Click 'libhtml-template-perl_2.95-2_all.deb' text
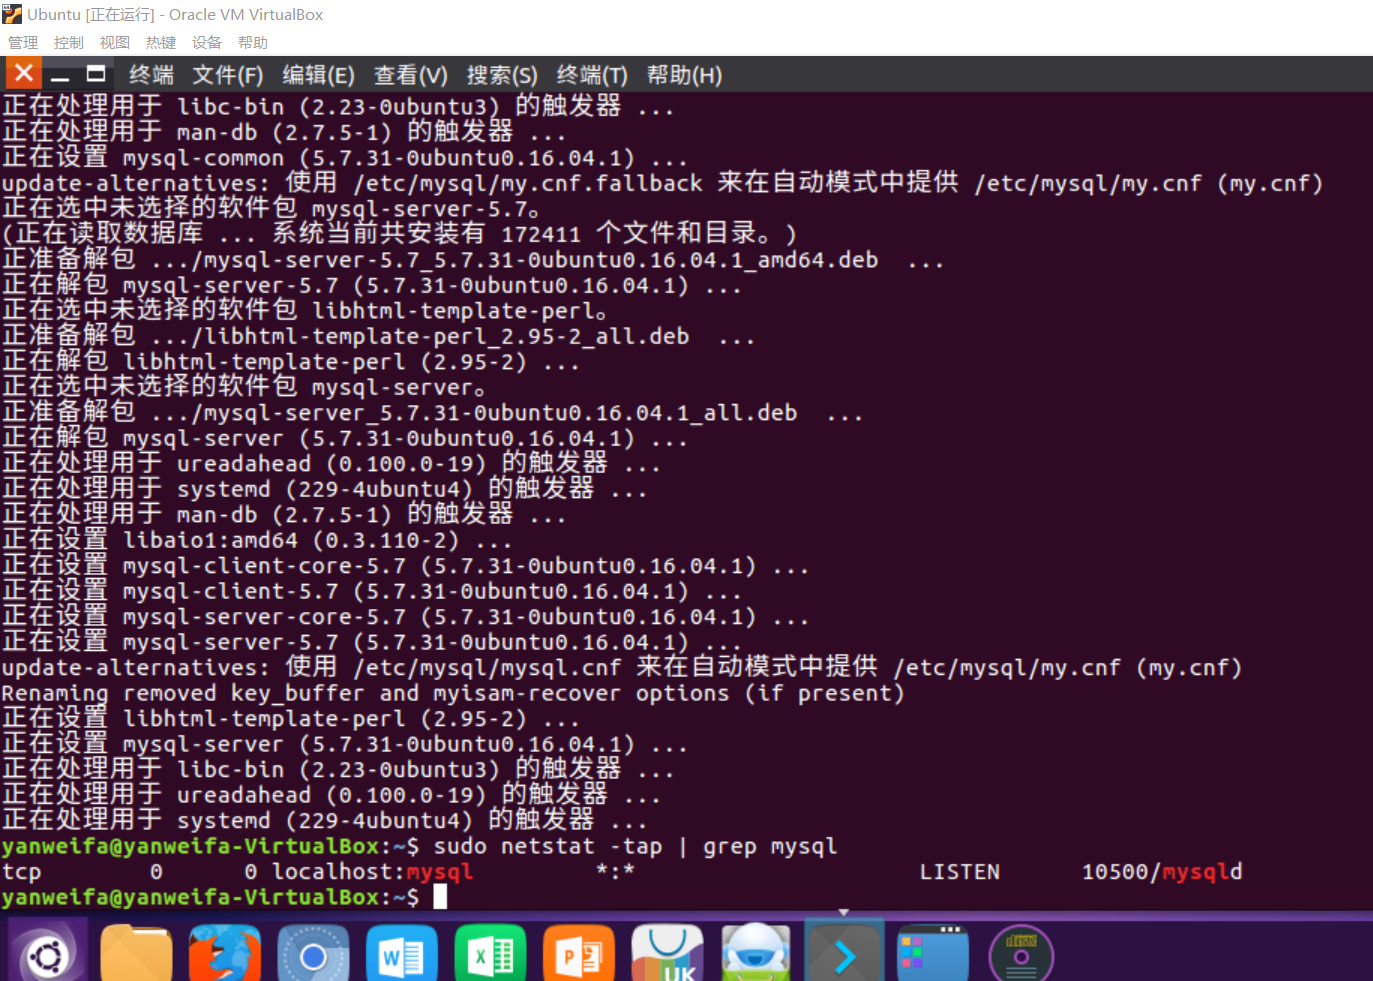The height and width of the screenshot is (981, 1373). 446,337
